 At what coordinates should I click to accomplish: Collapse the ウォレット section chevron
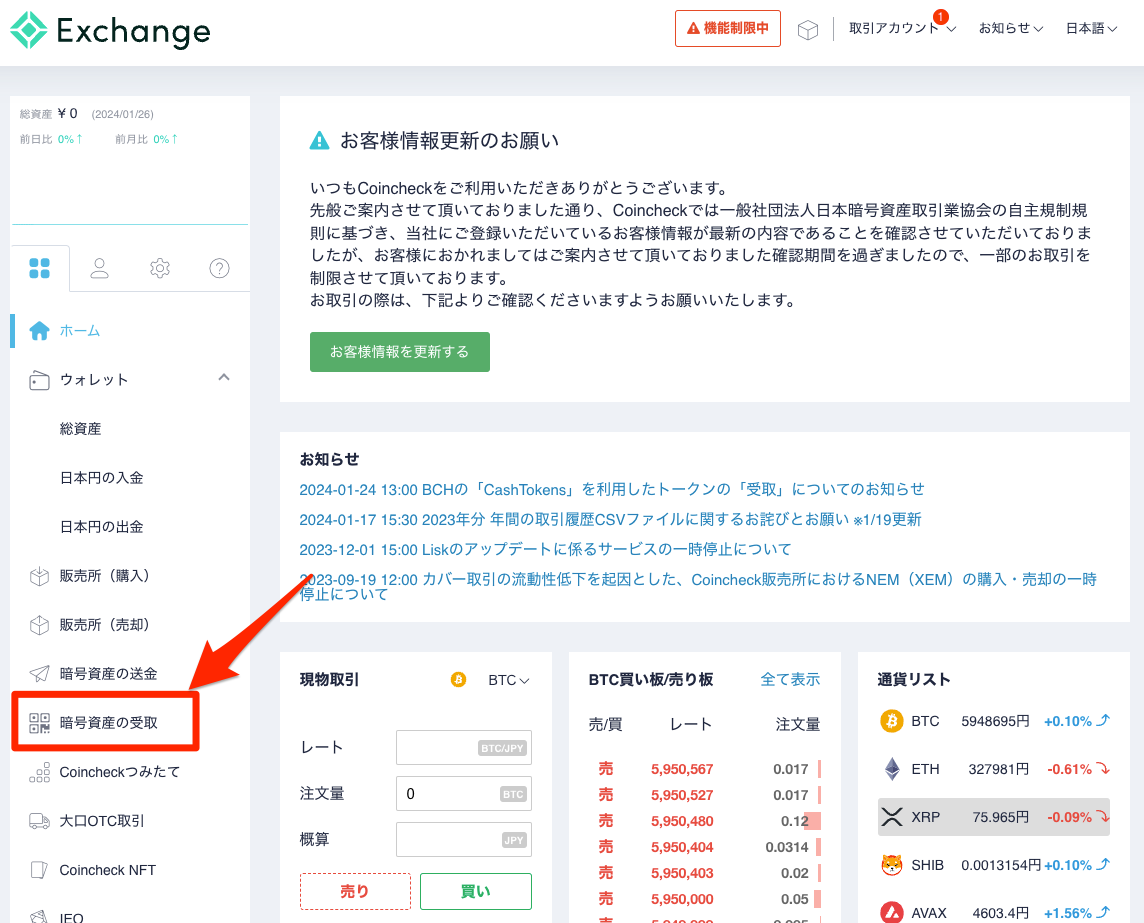(x=224, y=377)
